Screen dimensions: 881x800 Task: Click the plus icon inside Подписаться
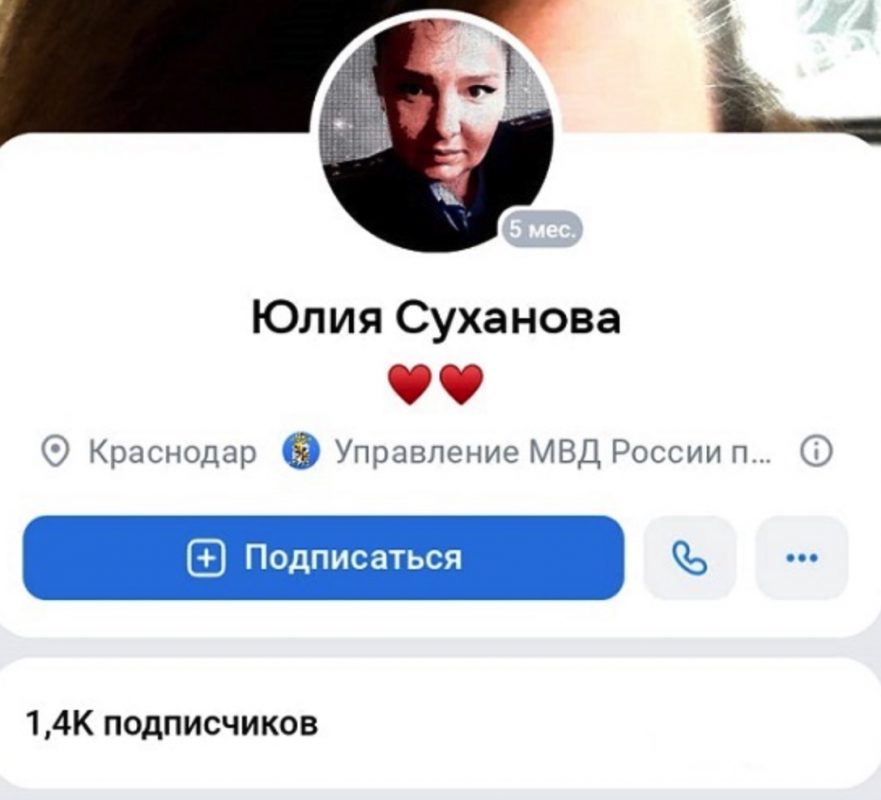coord(206,558)
